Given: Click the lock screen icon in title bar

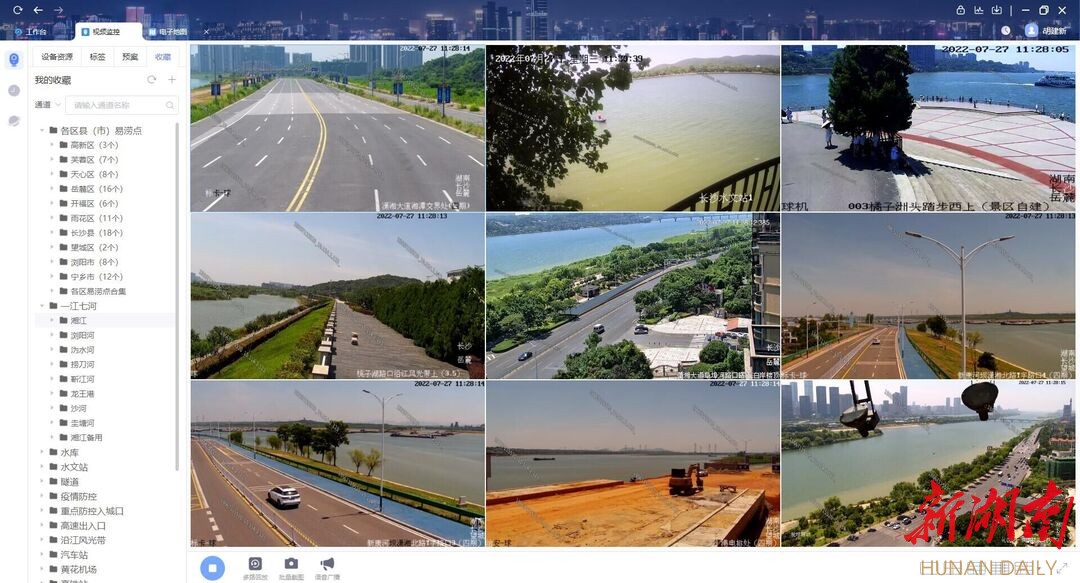Looking at the screenshot, I should click(x=961, y=10).
